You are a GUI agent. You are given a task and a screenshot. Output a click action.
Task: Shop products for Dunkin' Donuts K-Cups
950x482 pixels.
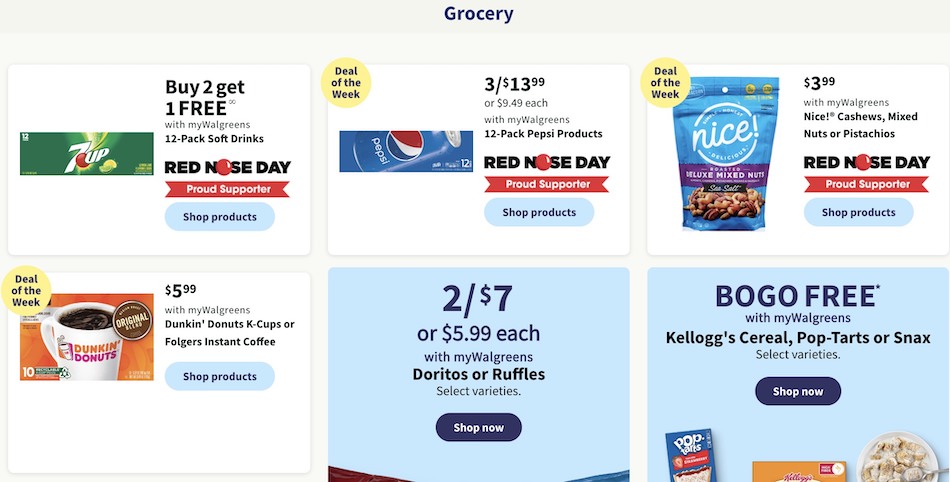tap(220, 376)
